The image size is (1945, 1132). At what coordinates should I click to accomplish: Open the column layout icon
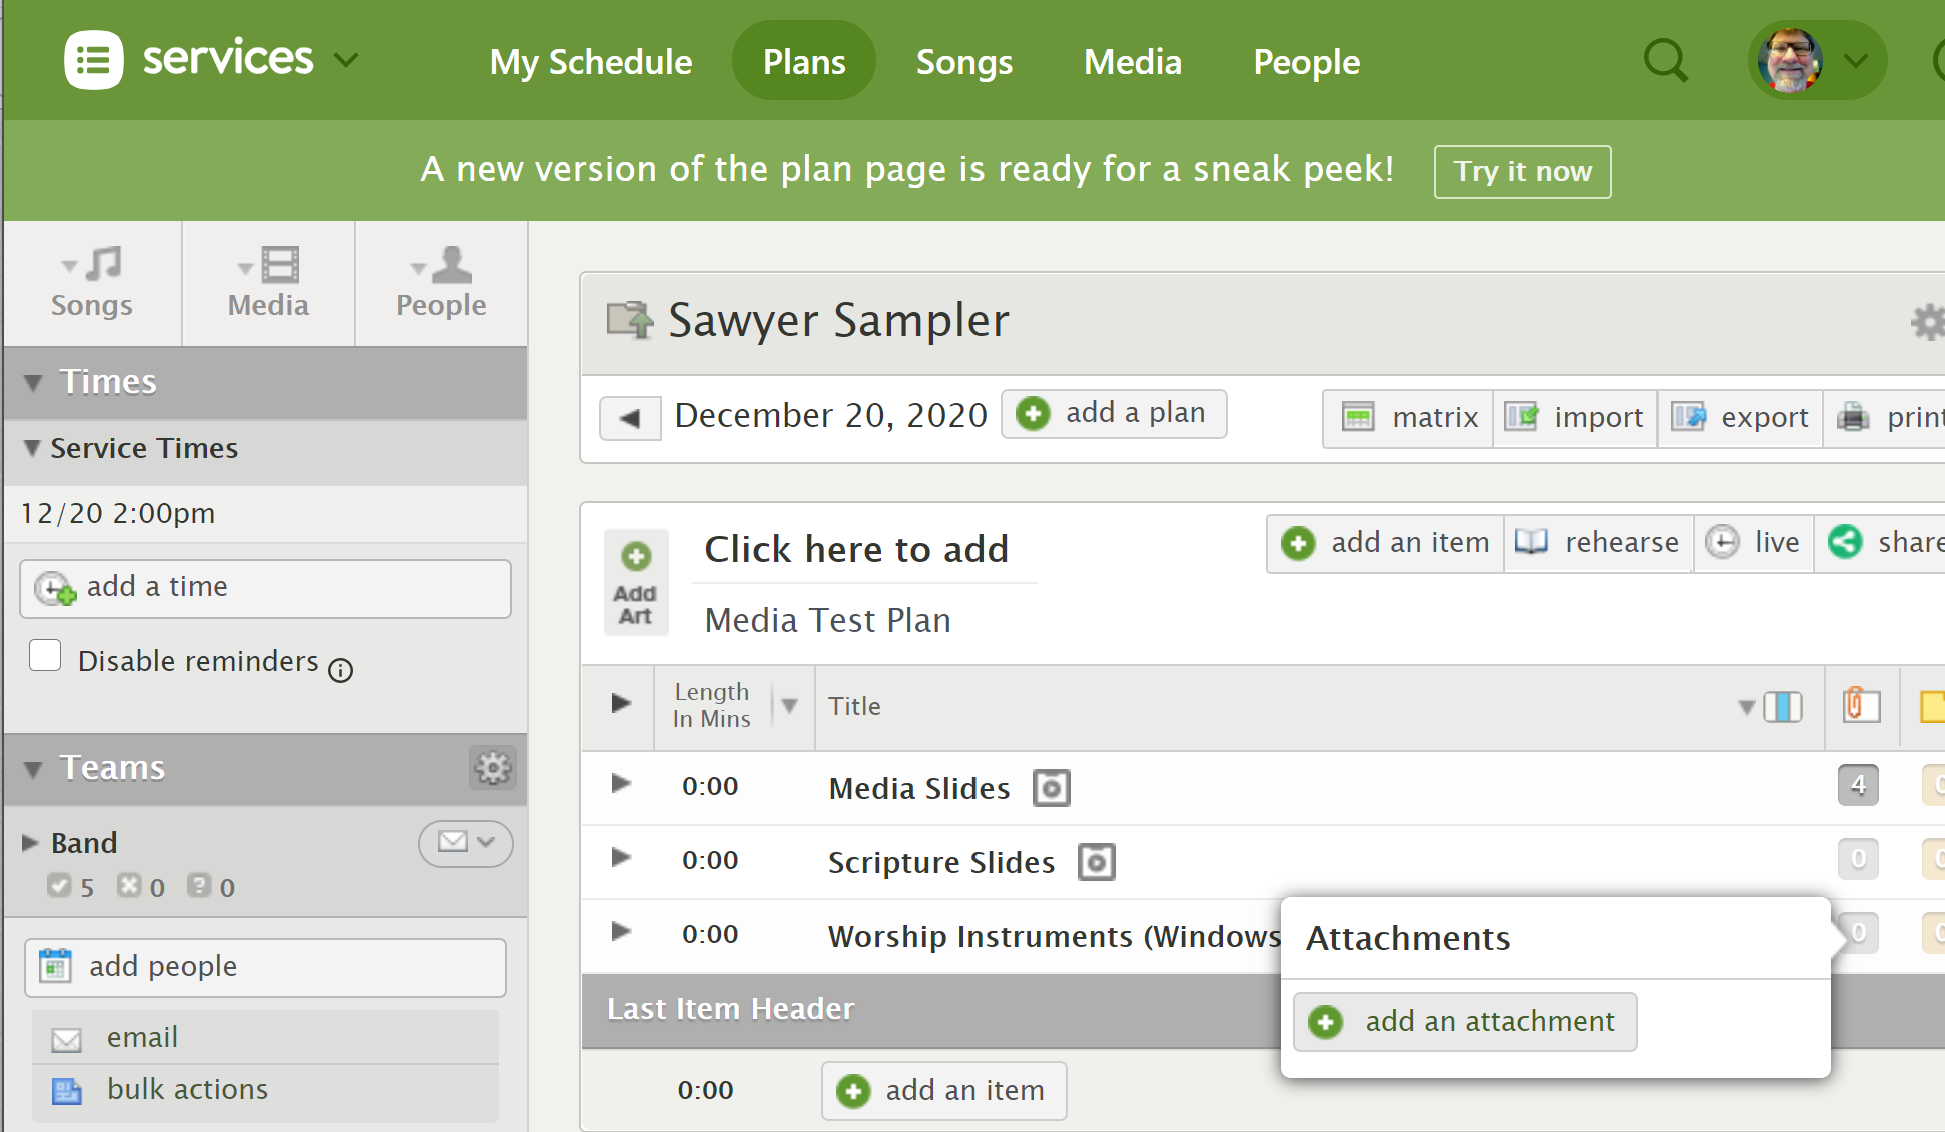pos(1782,707)
